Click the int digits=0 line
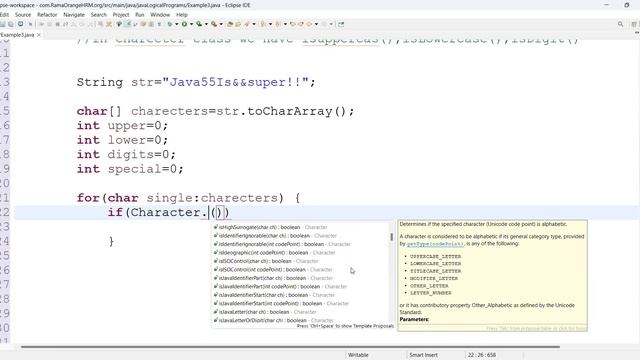Viewport: 640px width, 360px height. [x=126, y=155]
